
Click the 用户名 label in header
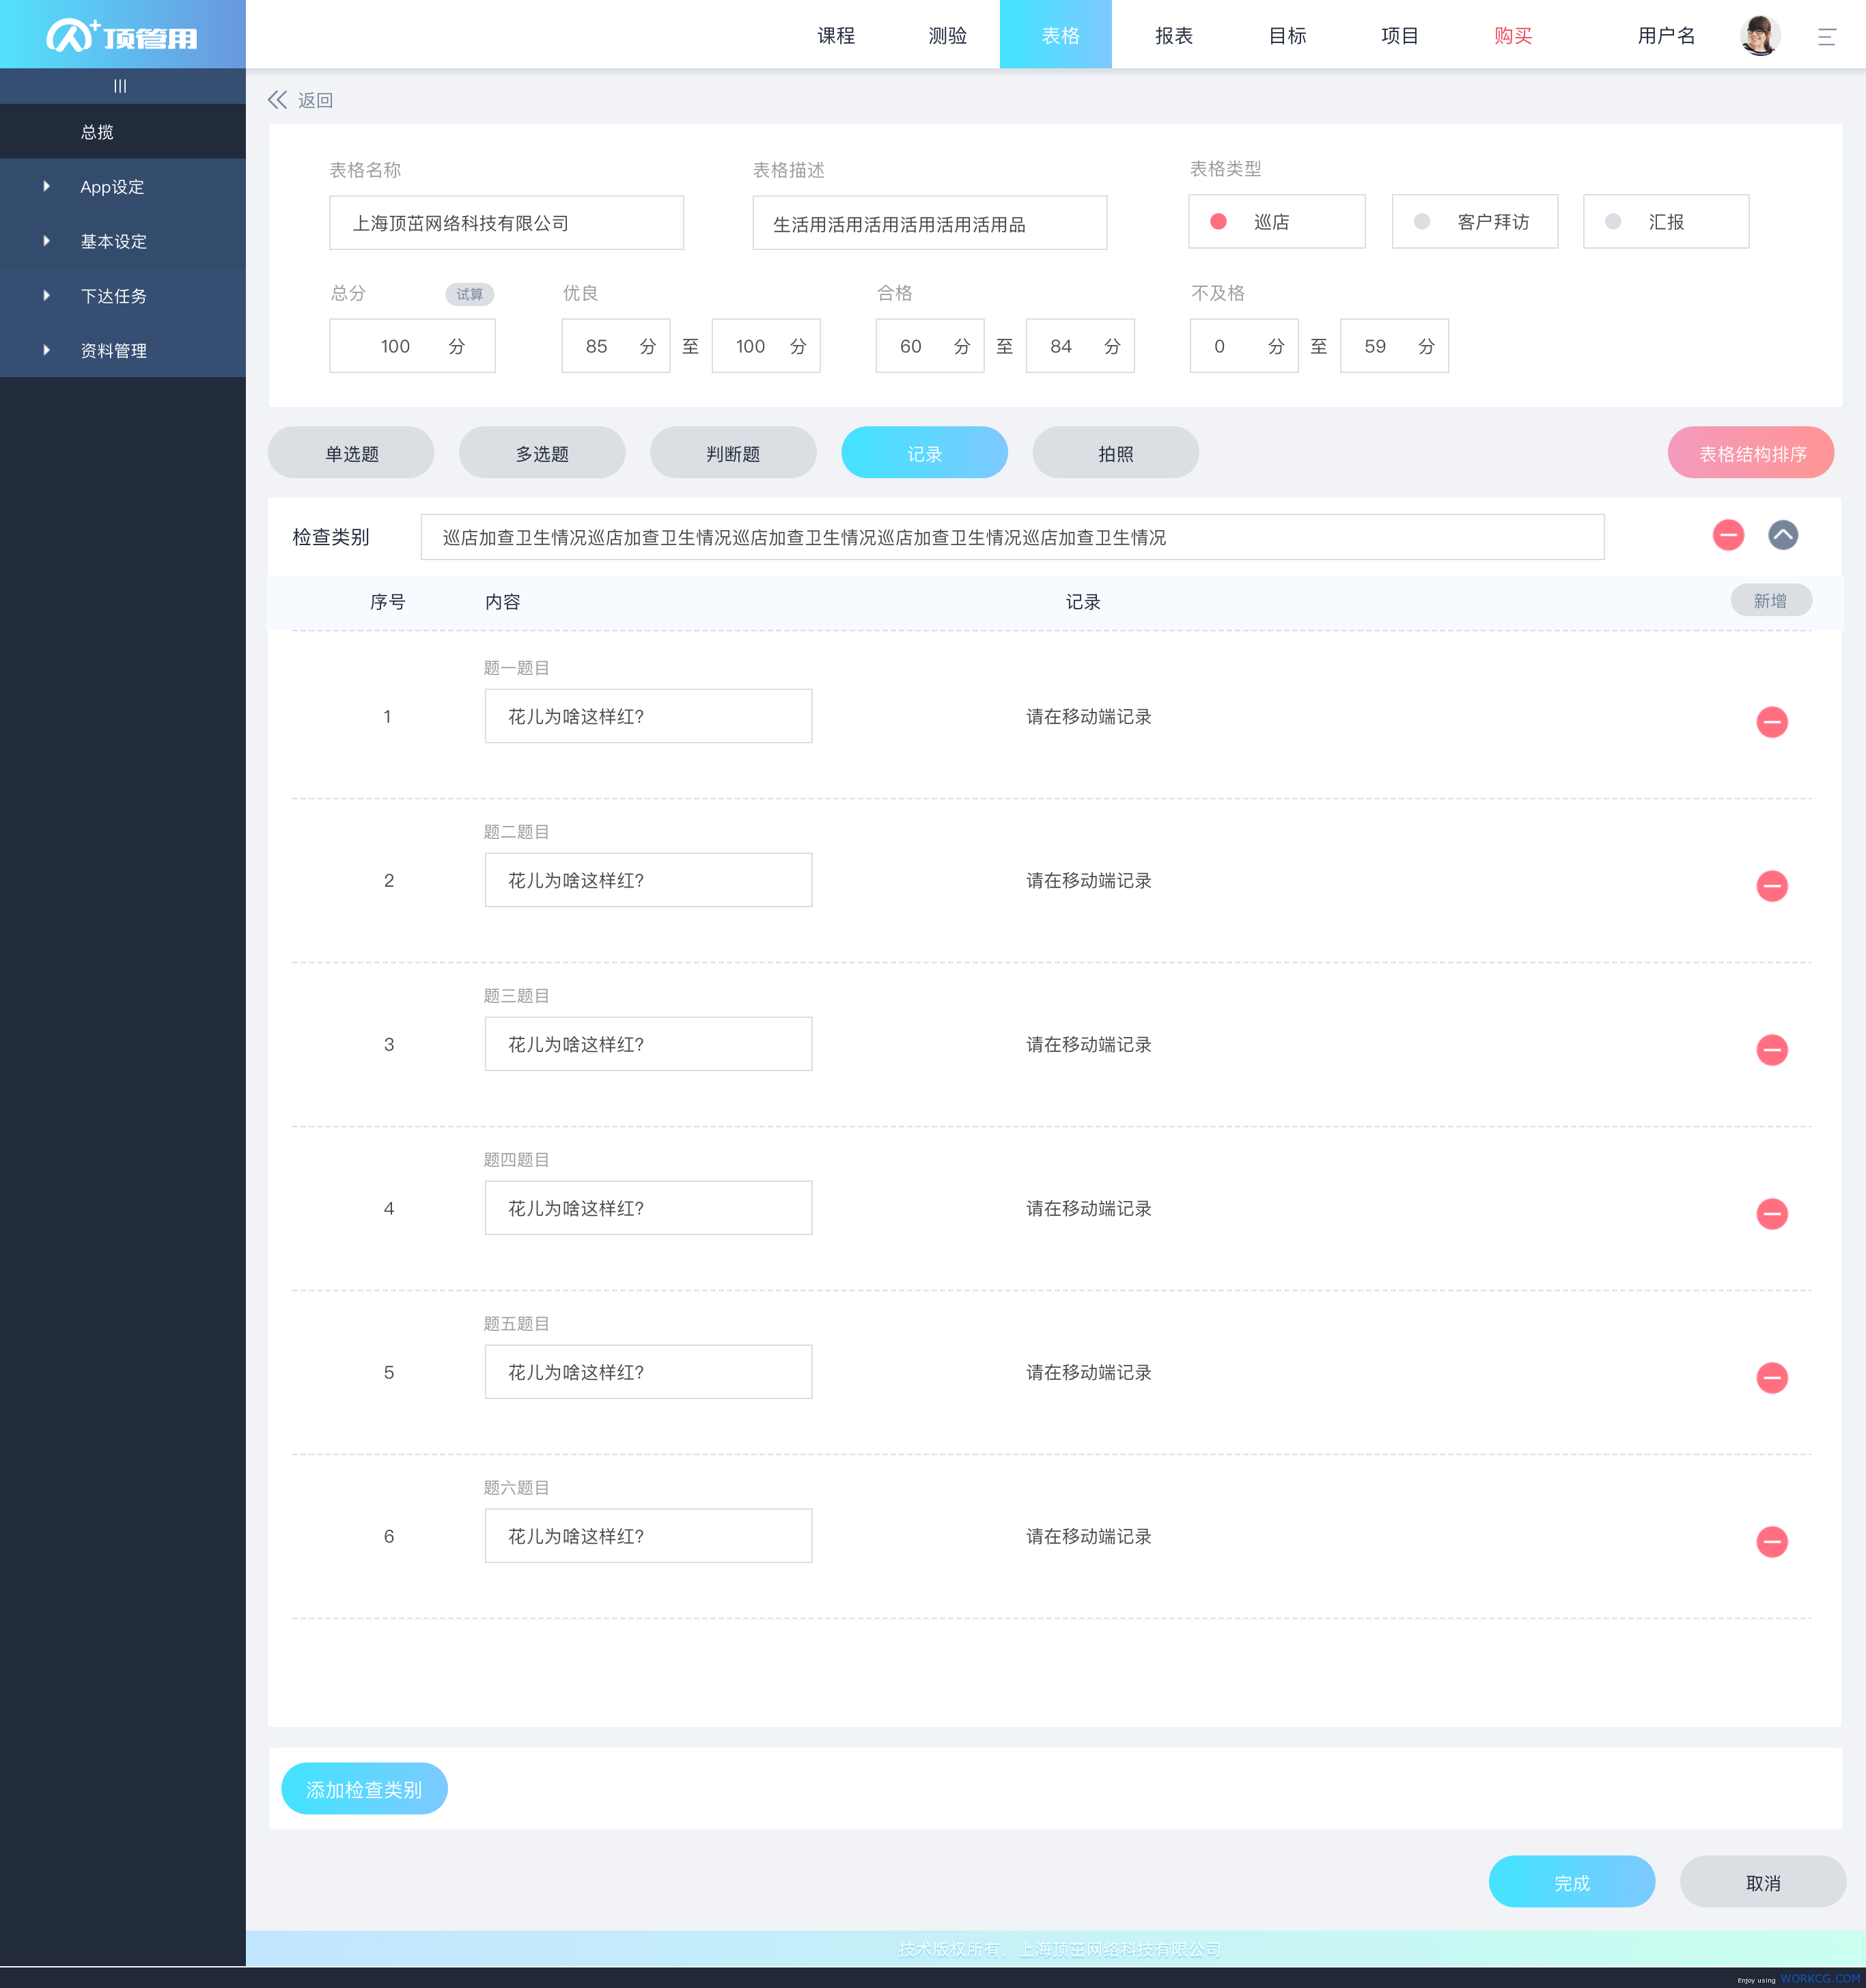[x=1666, y=36]
